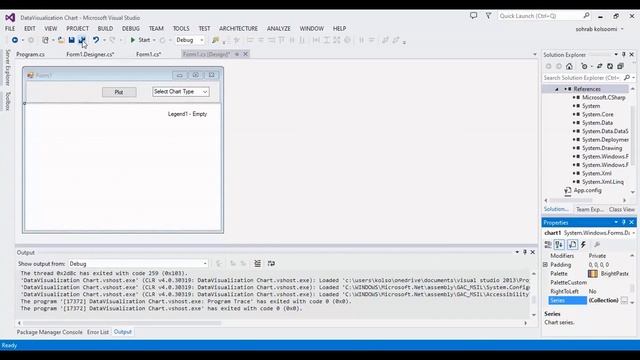The width and height of the screenshot is (640, 360).
Task: Open the Select Chart Type combo box
Action: (x=181, y=92)
